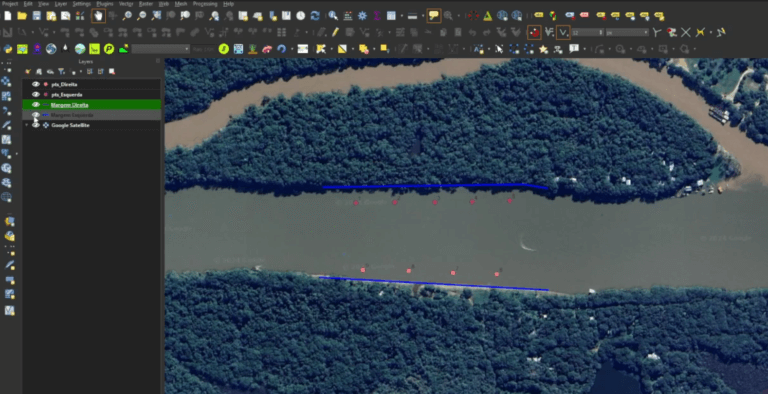Toggle the snapping layer mode icon
The image size is (768, 394).
click(x=549, y=33)
